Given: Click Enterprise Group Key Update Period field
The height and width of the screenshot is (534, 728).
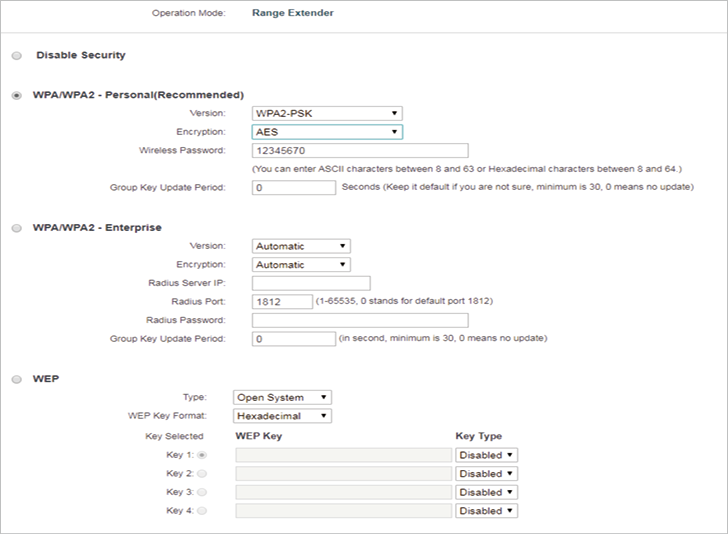Looking at the screenshot, I should pos(293,339).
